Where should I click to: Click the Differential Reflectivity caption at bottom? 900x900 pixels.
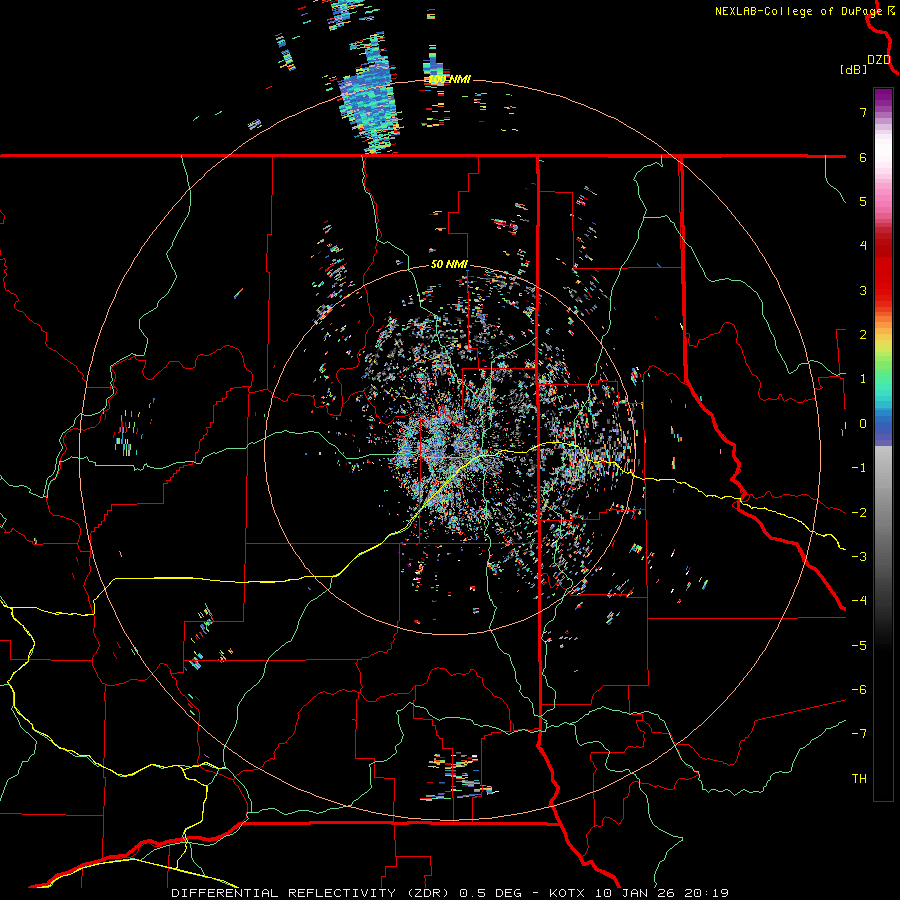[x=450, y=893]
